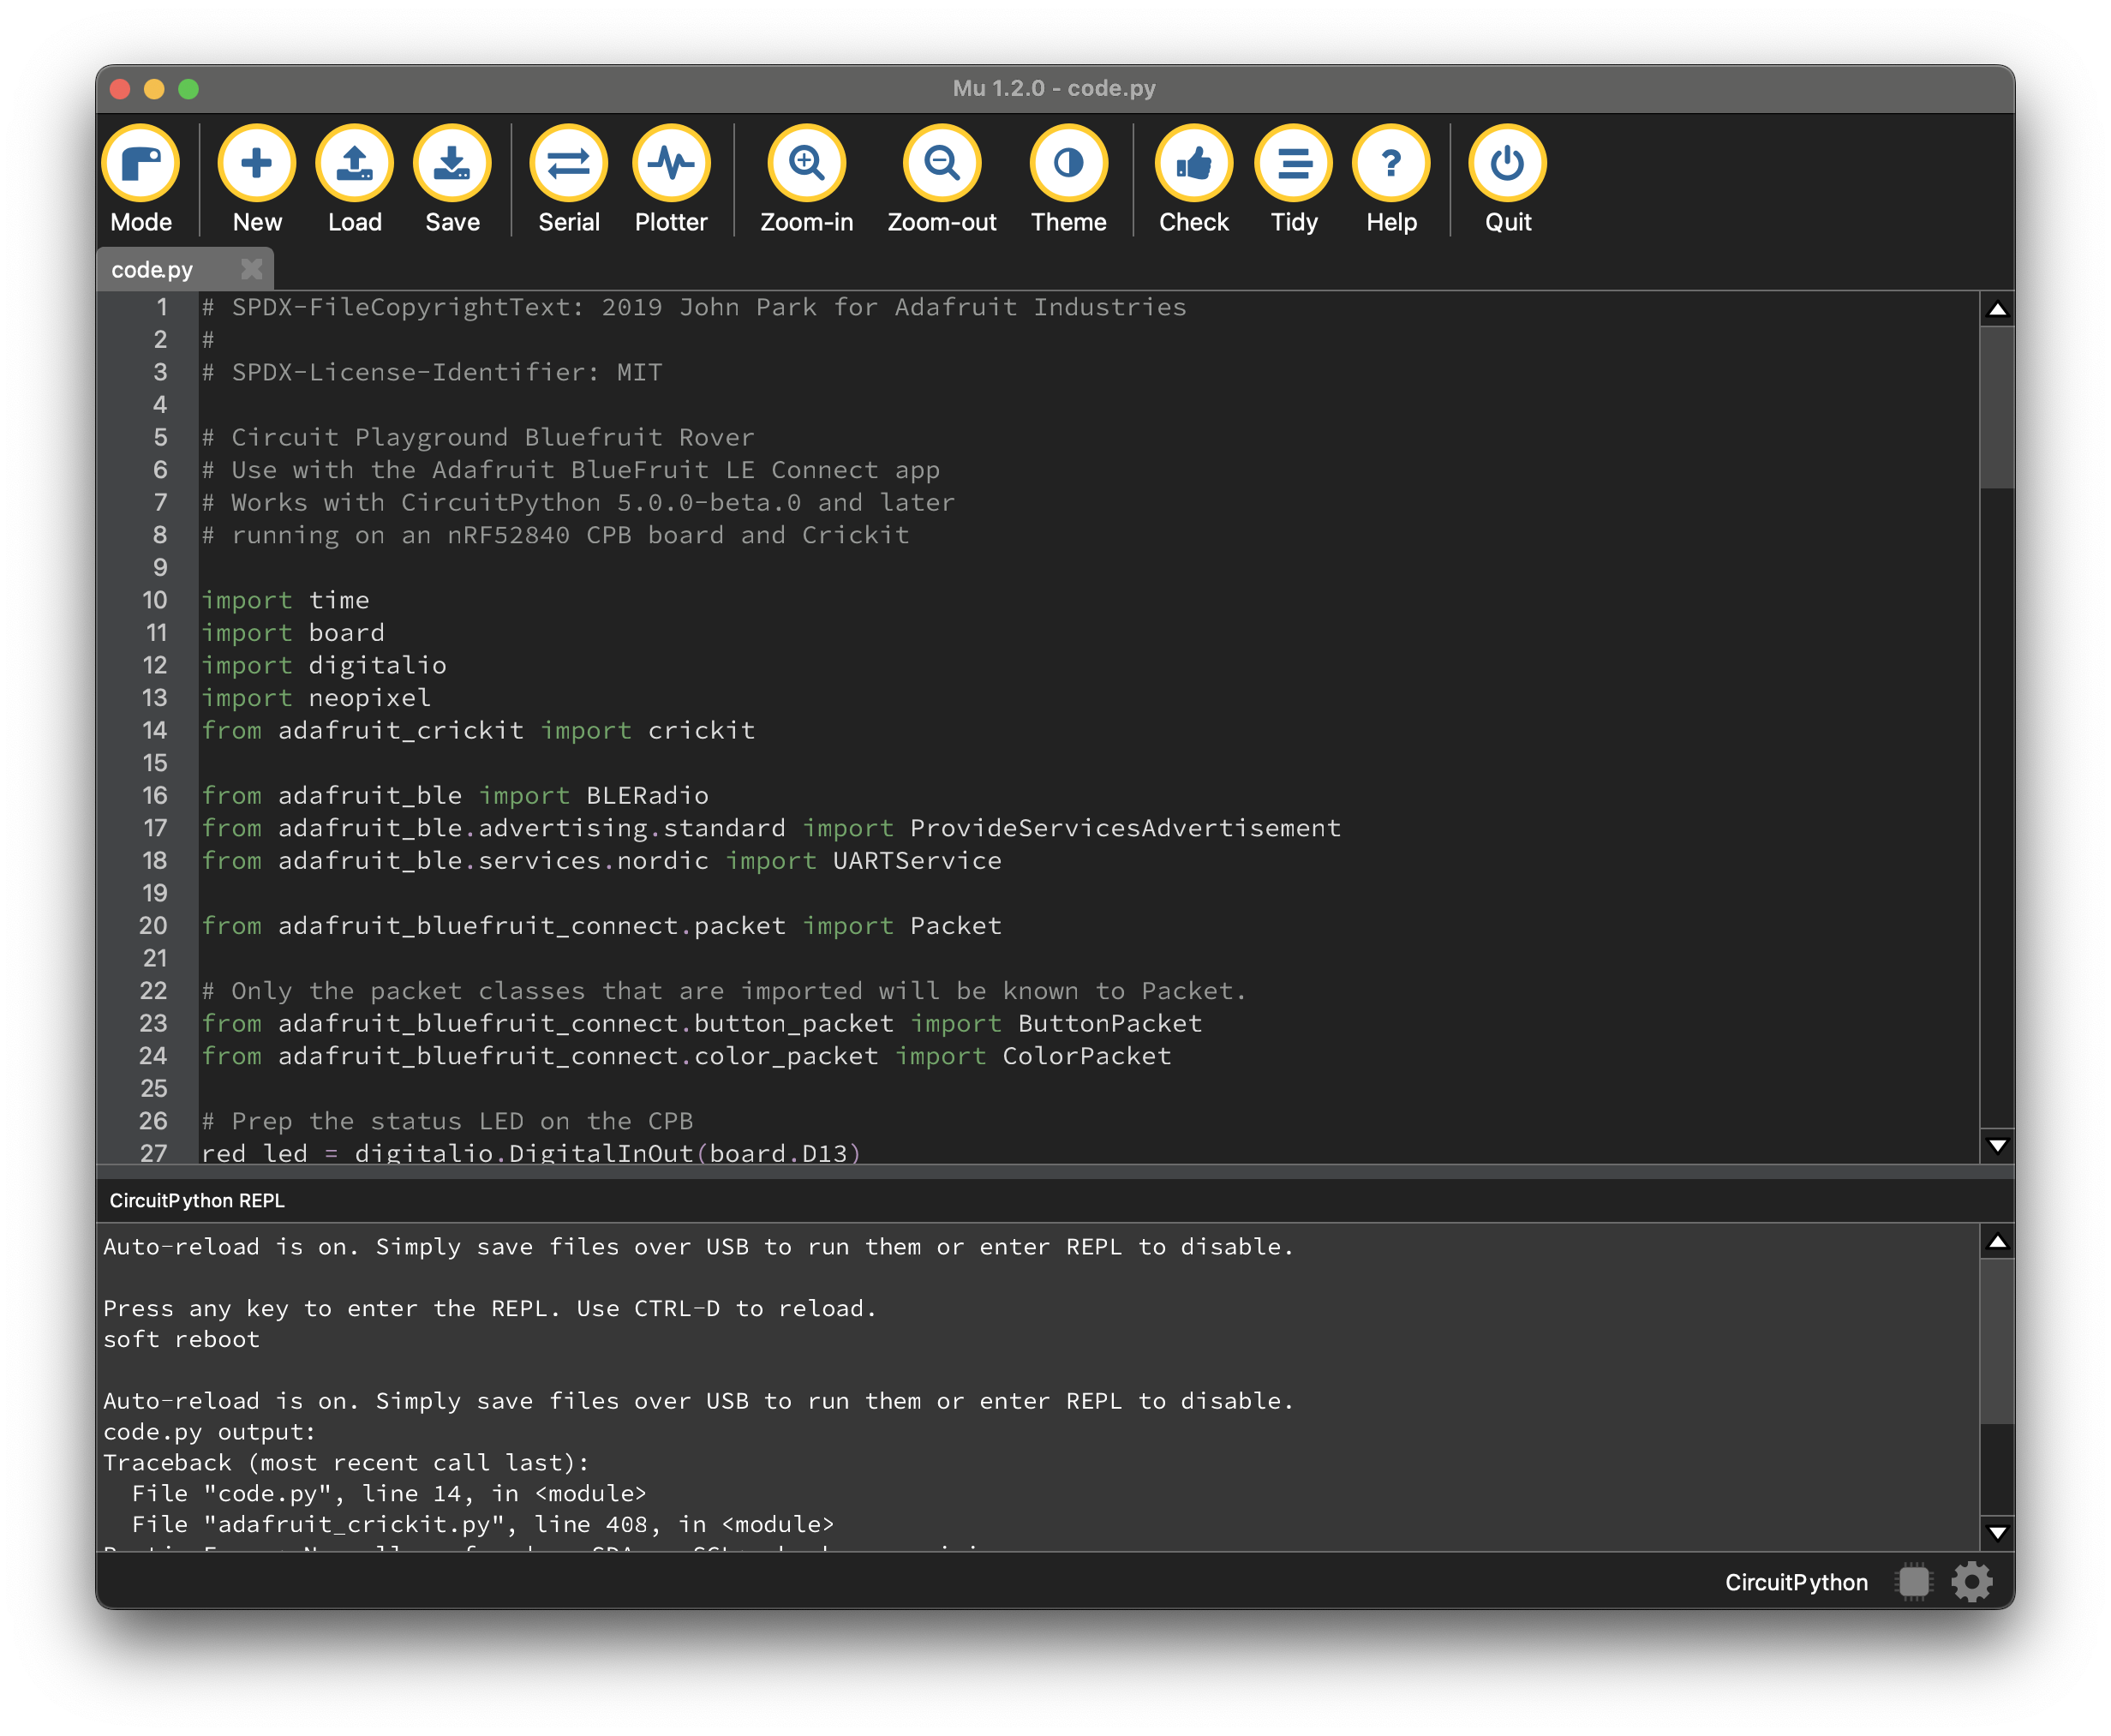Switch the Theme between day and night
2111x1736 pixels.
click(x=1068, y=163)
